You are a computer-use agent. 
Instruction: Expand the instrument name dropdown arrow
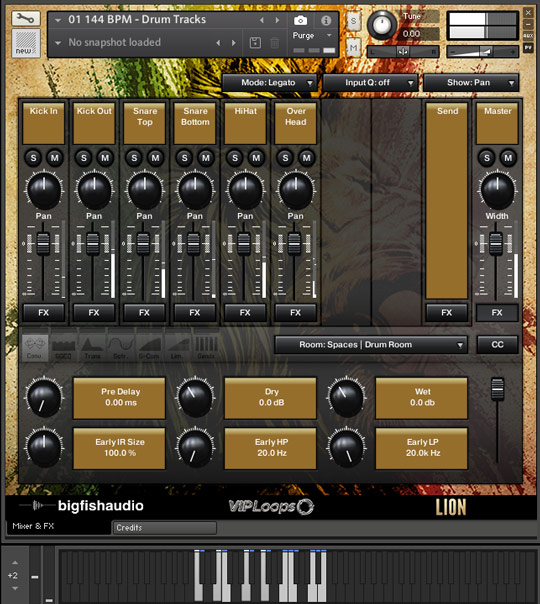click(58, 20)
